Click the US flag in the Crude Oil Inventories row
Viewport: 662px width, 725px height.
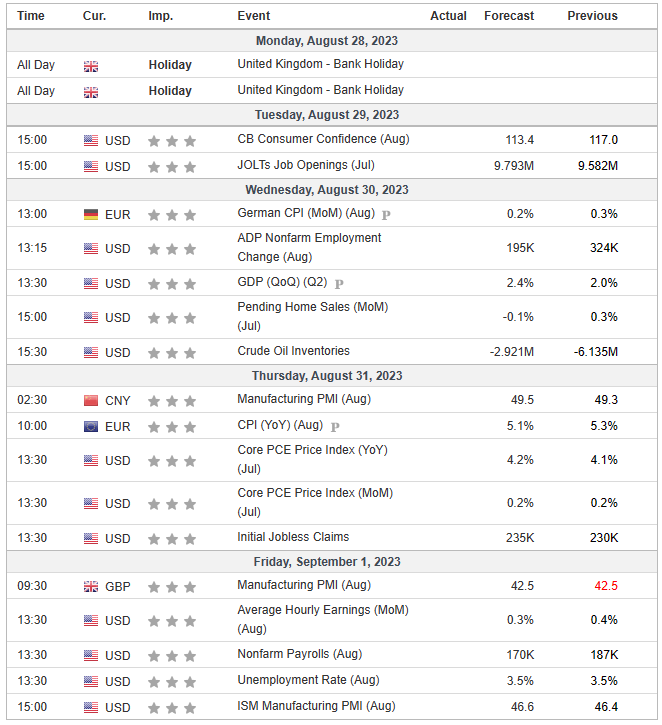pyautogui.click(x=91, y=352)
